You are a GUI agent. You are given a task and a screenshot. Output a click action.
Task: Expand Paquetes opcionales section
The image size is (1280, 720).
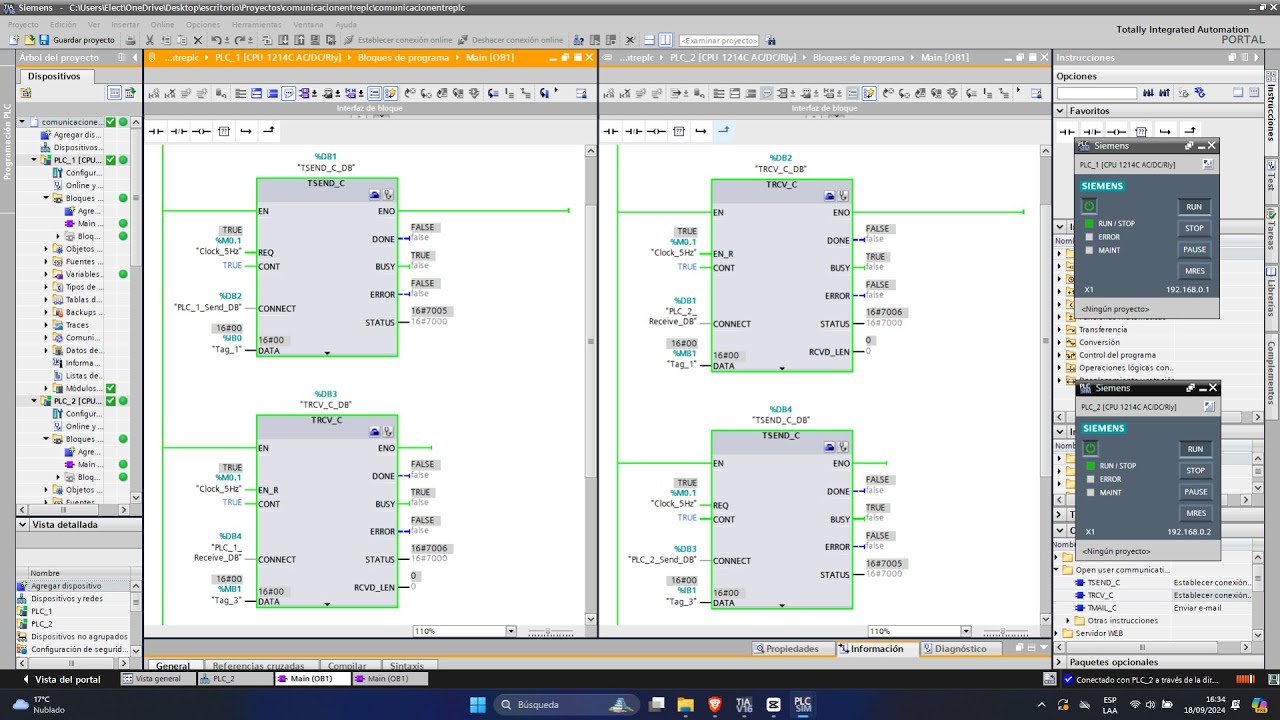pyautogui.click(x=1061, y=662)
